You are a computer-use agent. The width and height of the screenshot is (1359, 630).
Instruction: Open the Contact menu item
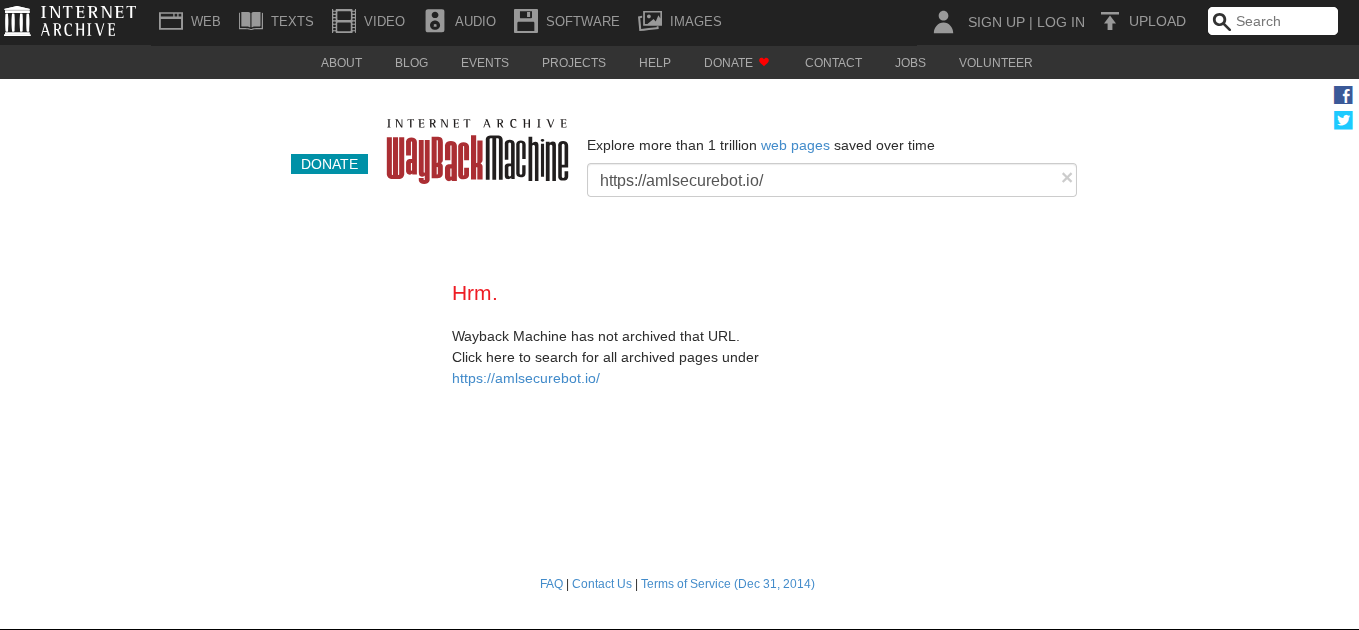pyautogui.click(x=833, y=63)
